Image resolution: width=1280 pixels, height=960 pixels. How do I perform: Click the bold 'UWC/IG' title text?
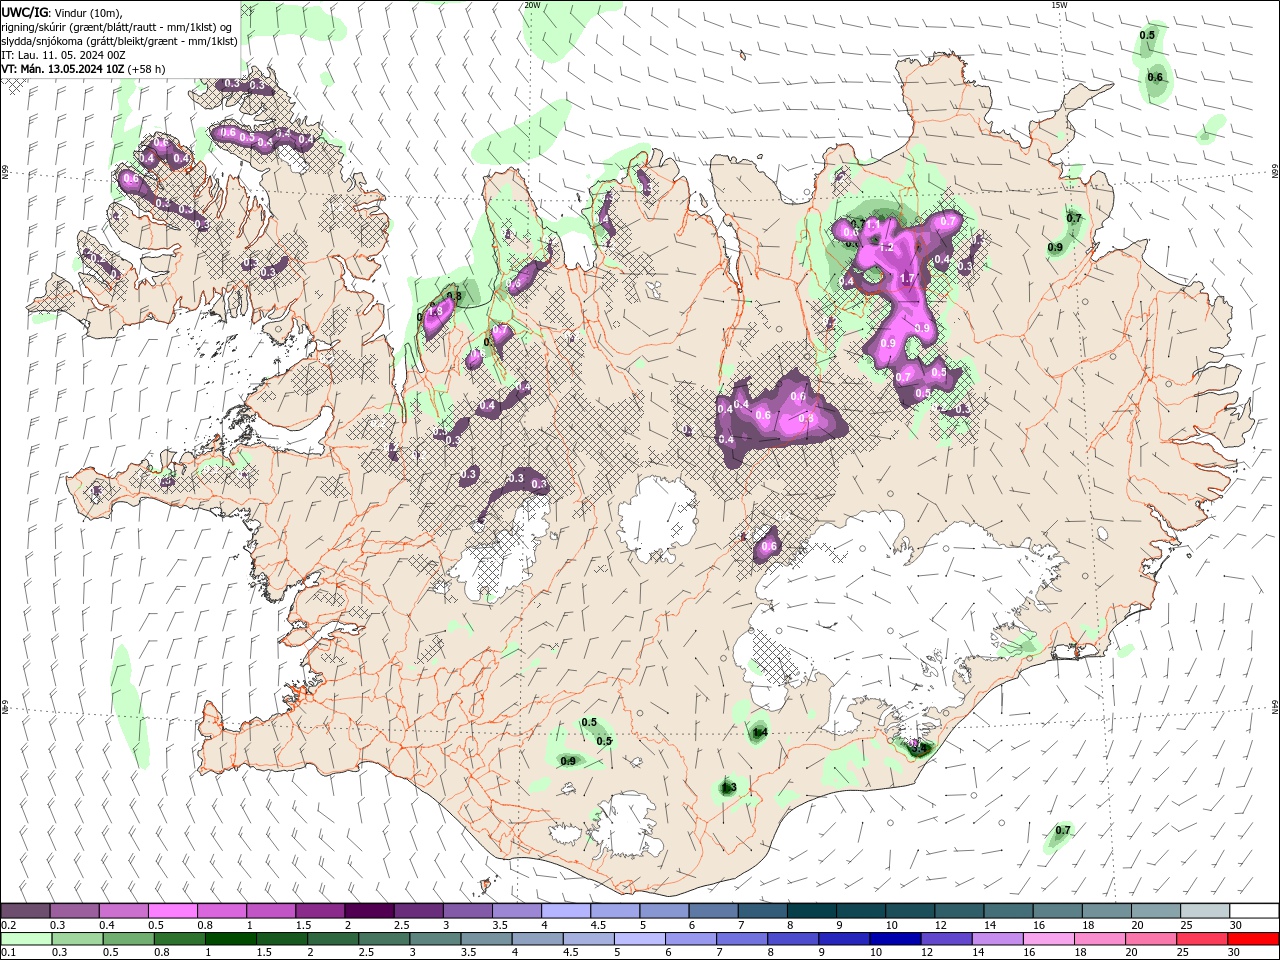(24, 12)
